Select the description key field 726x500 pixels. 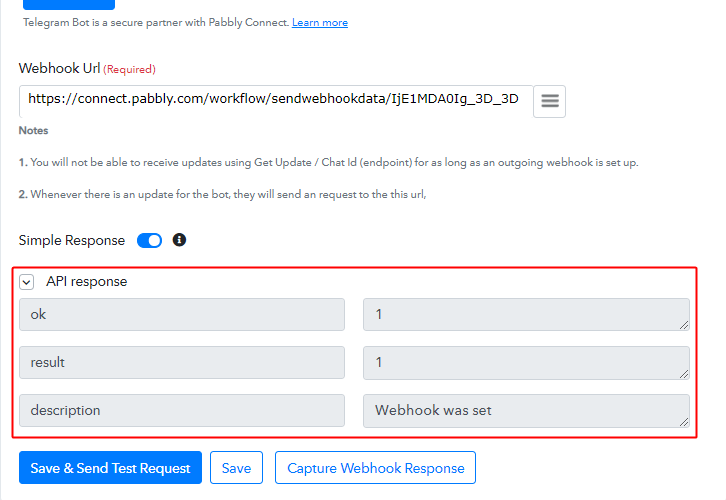pos(182,410)
